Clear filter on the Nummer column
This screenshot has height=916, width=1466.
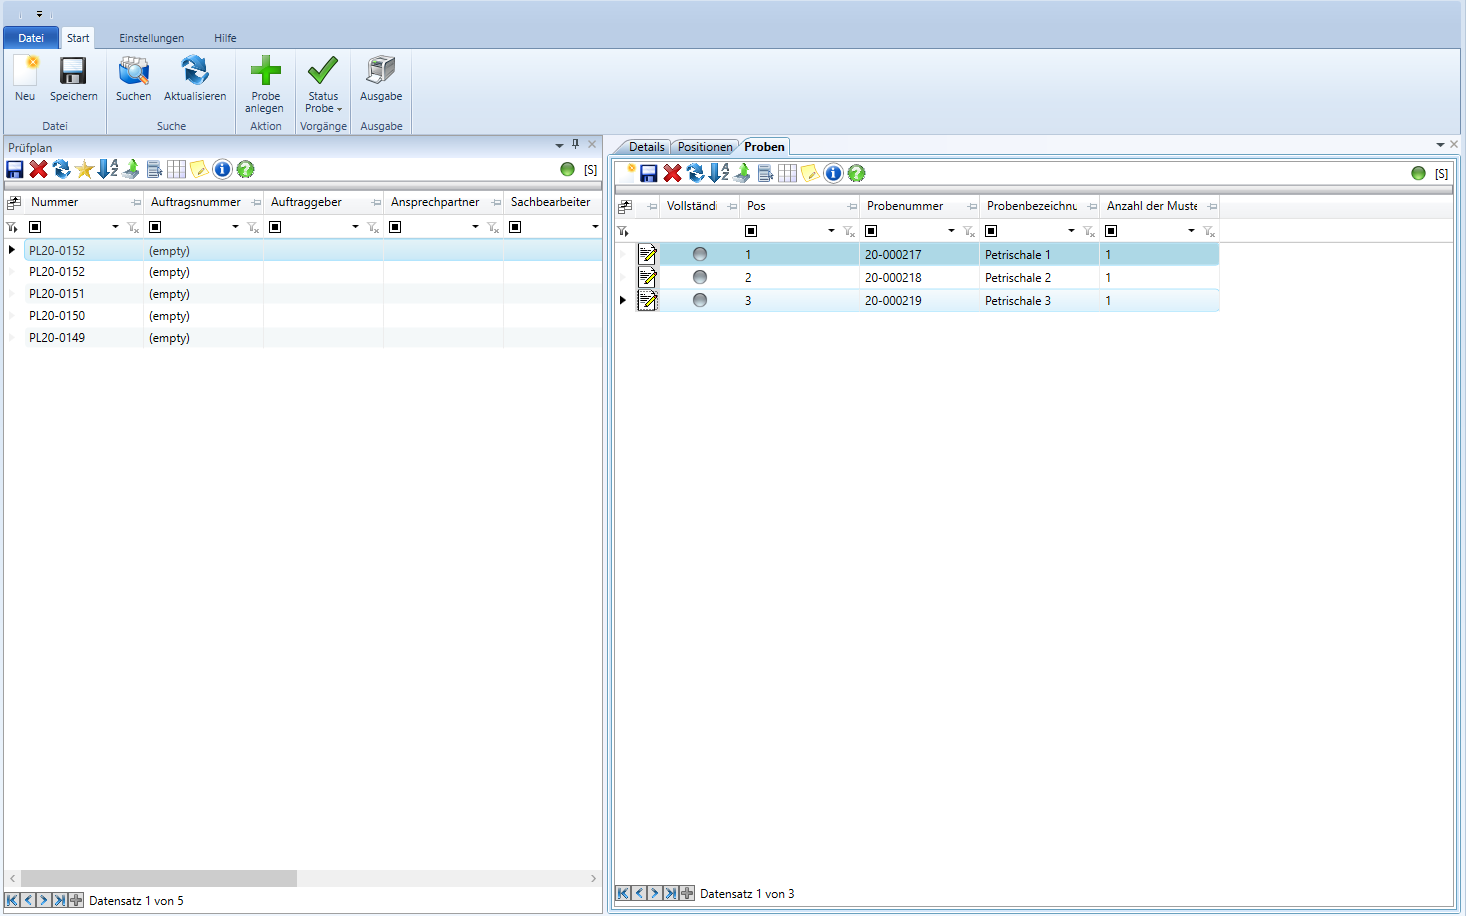[133, 228]
